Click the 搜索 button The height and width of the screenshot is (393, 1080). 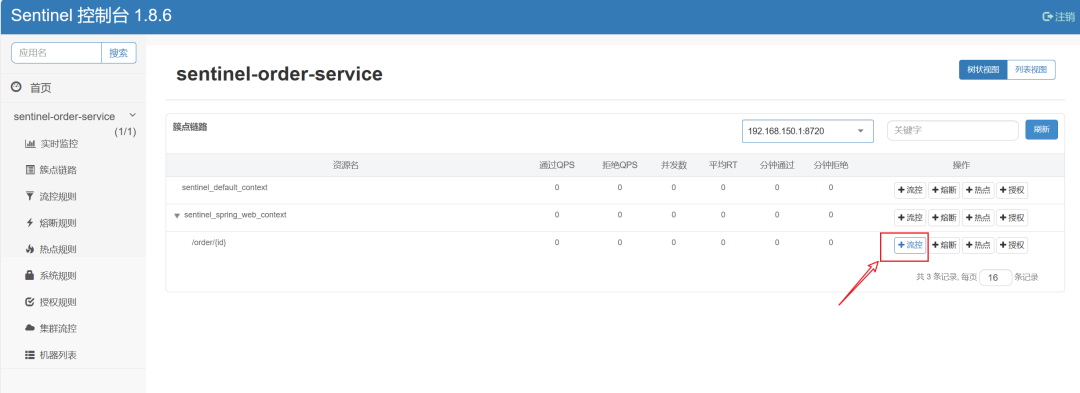tap(118, 53)
